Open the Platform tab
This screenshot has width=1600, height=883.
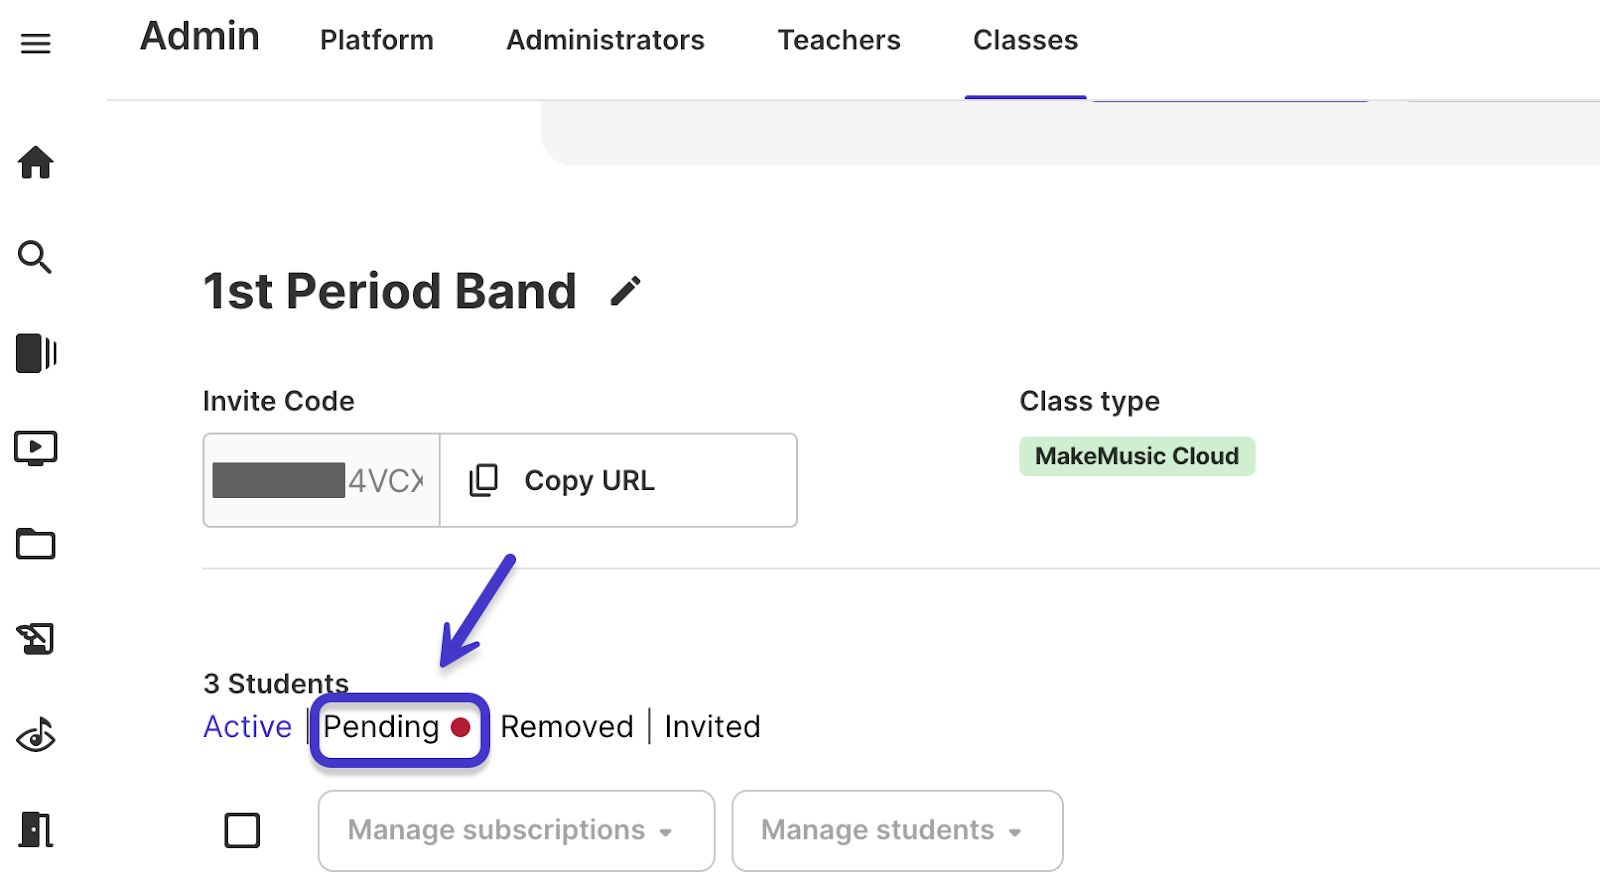[377, 40]
